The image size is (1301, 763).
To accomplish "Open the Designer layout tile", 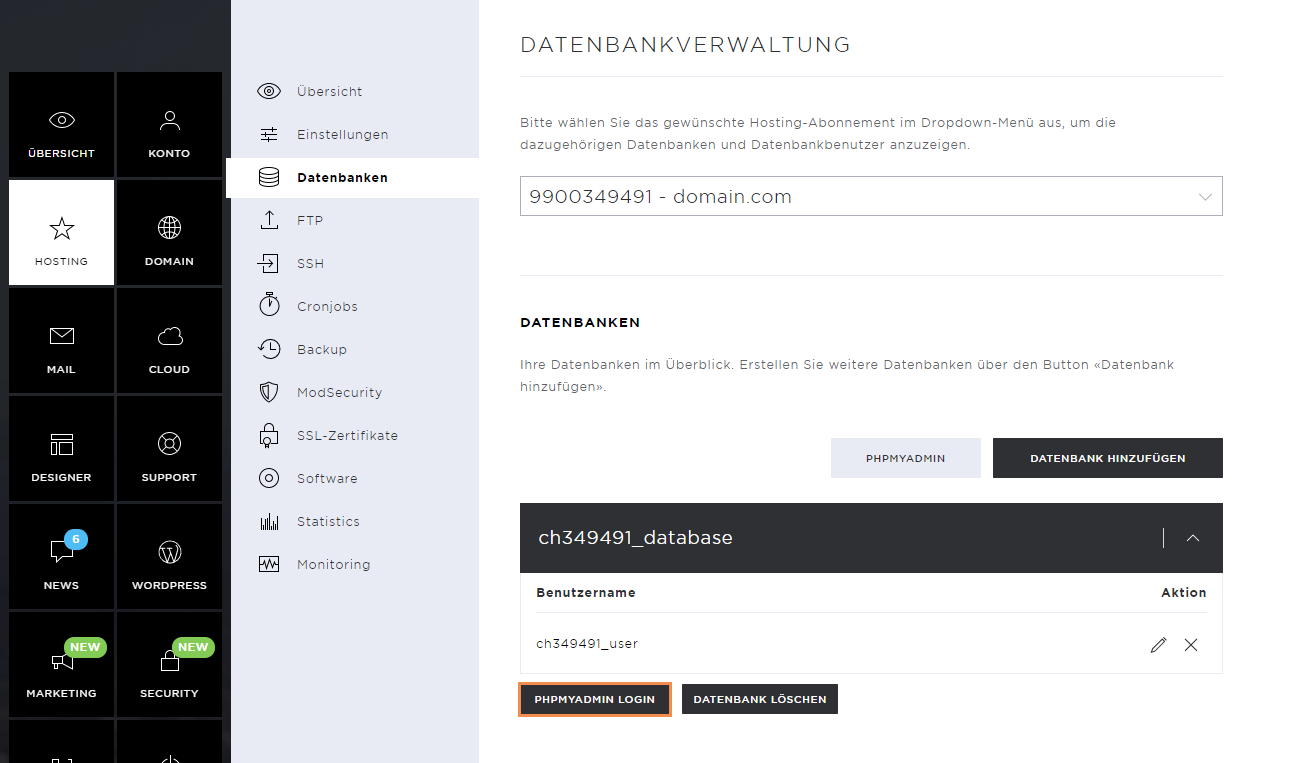I will 61,448.
